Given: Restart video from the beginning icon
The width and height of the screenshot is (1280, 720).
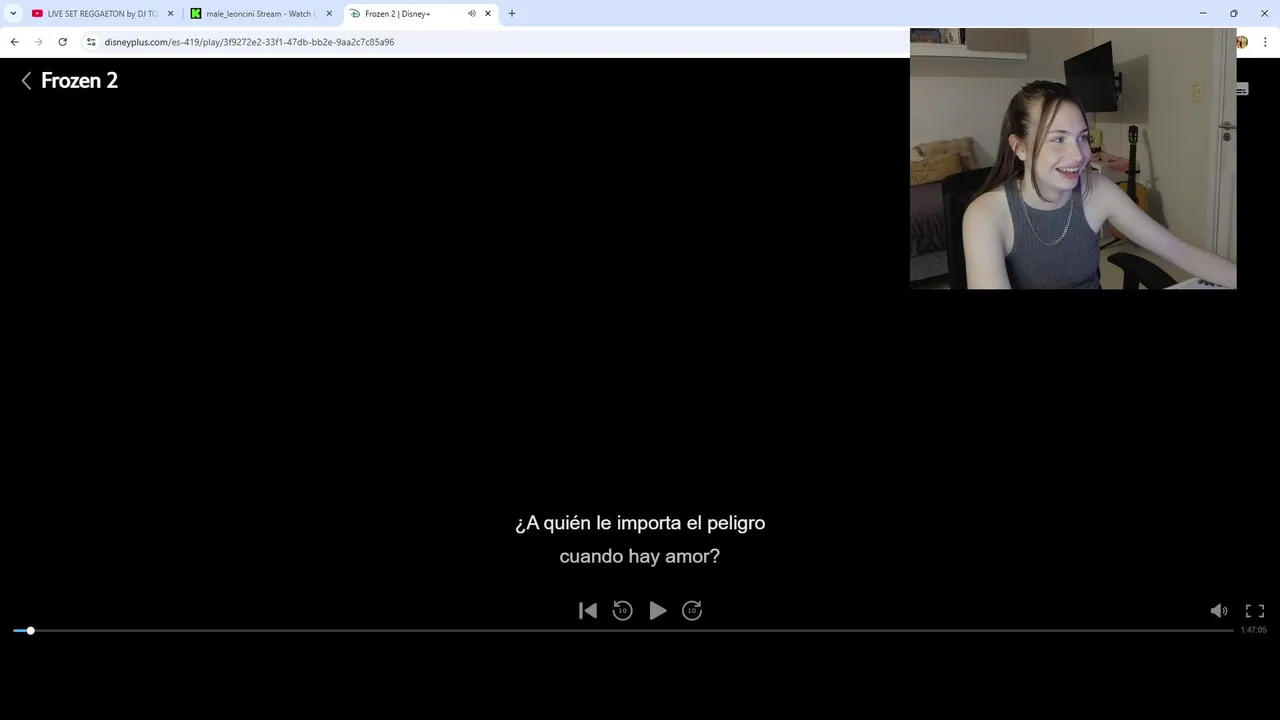Looking at the screenshot, I should pyautogui.click(x=588, y=611).
